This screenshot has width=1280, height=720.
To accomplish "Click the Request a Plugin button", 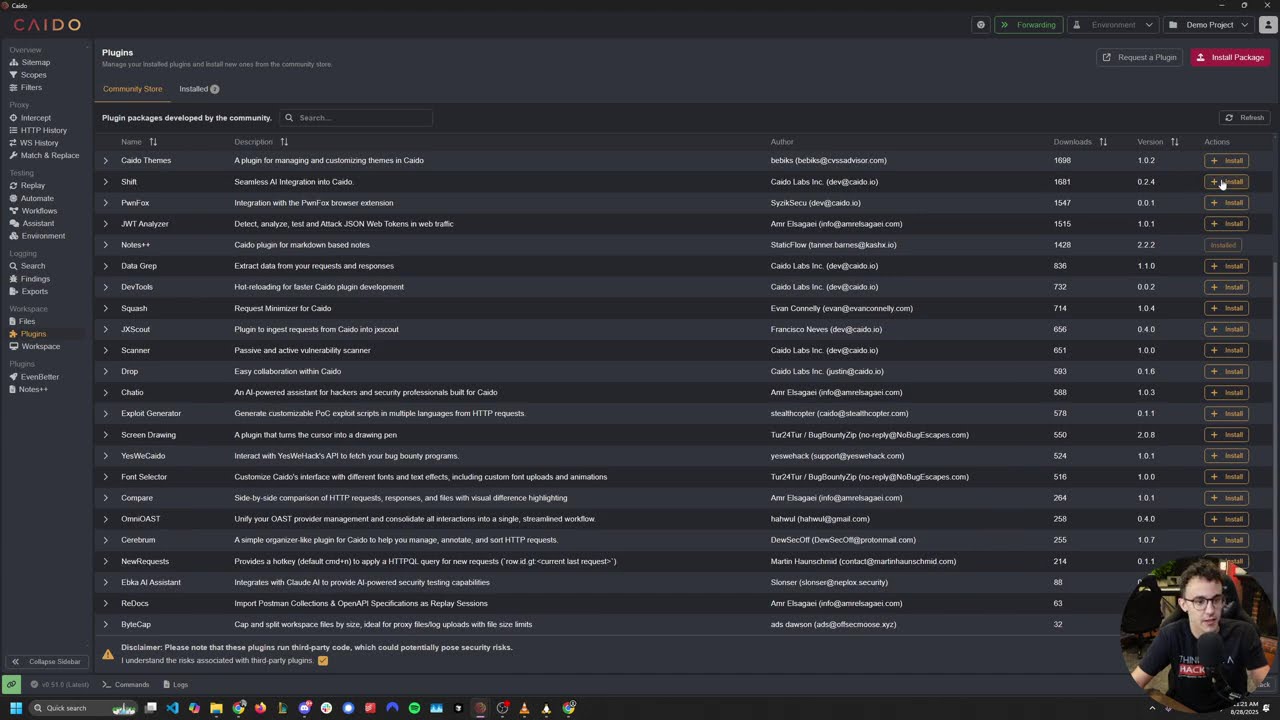I will 1139,58.
